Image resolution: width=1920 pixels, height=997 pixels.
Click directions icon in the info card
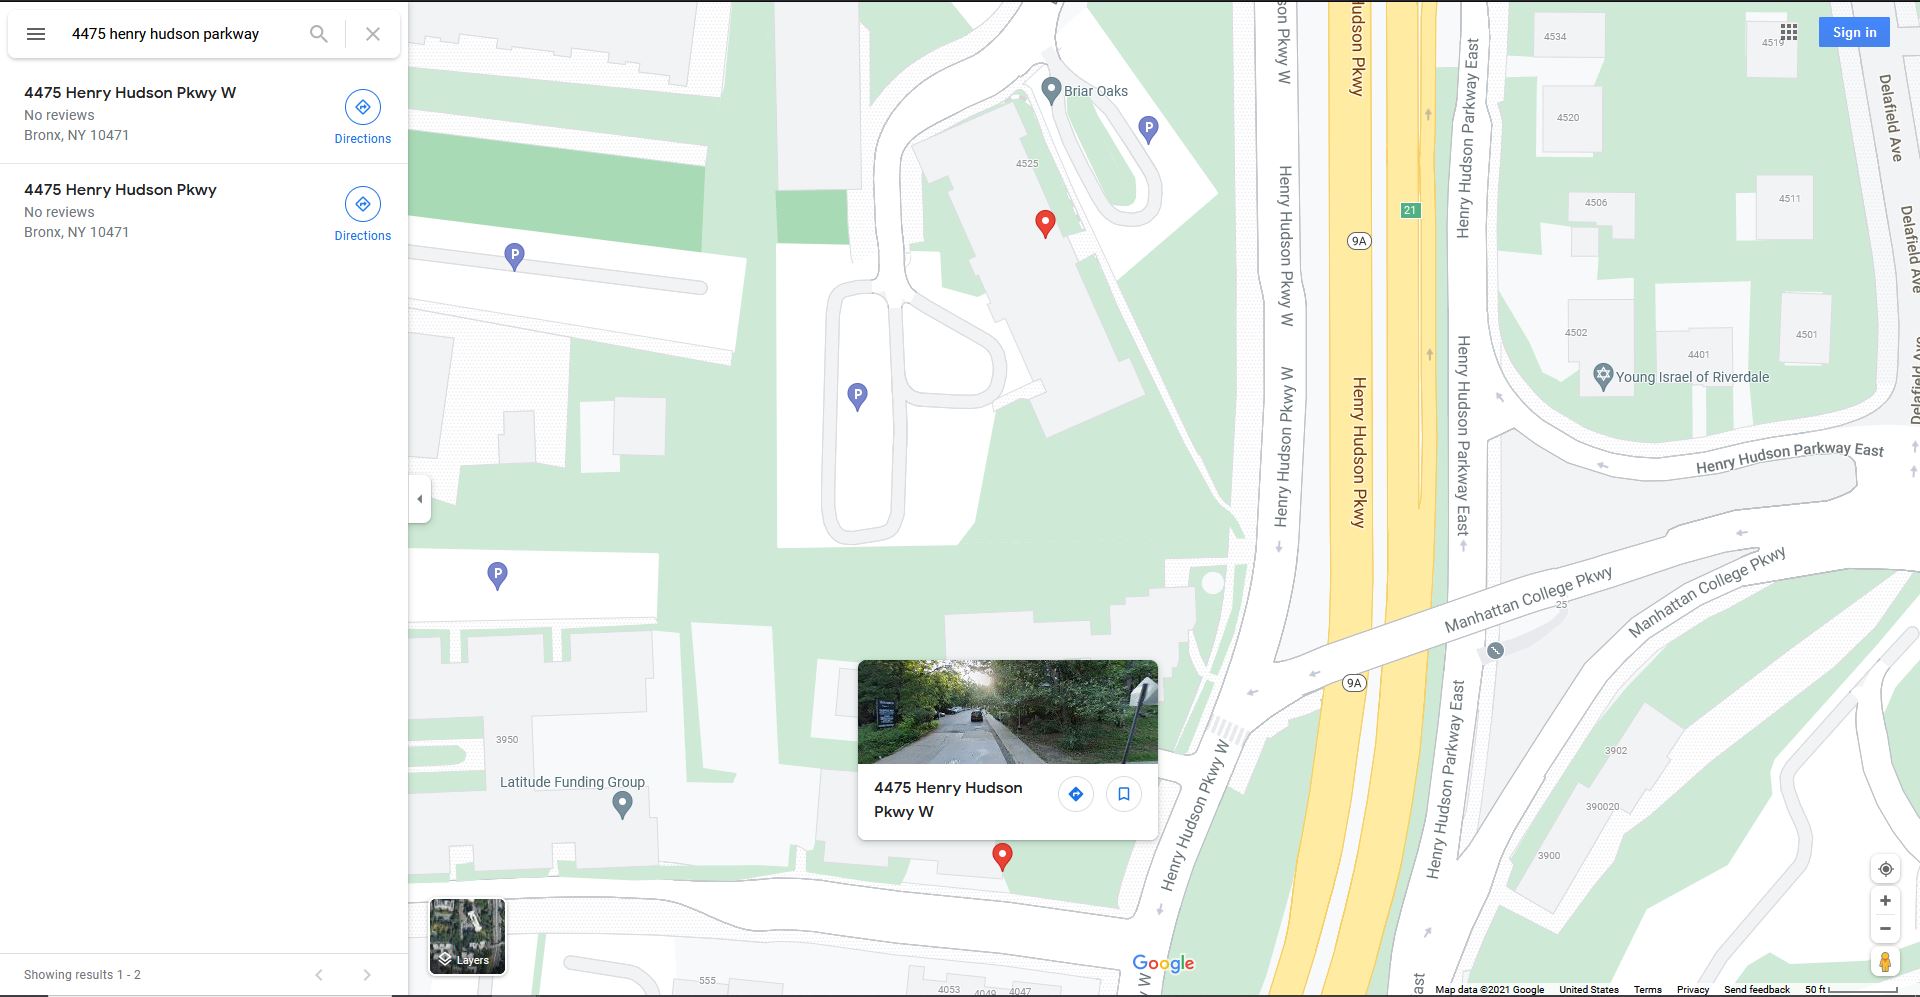pyautogui.click(x=1076, y=794)
